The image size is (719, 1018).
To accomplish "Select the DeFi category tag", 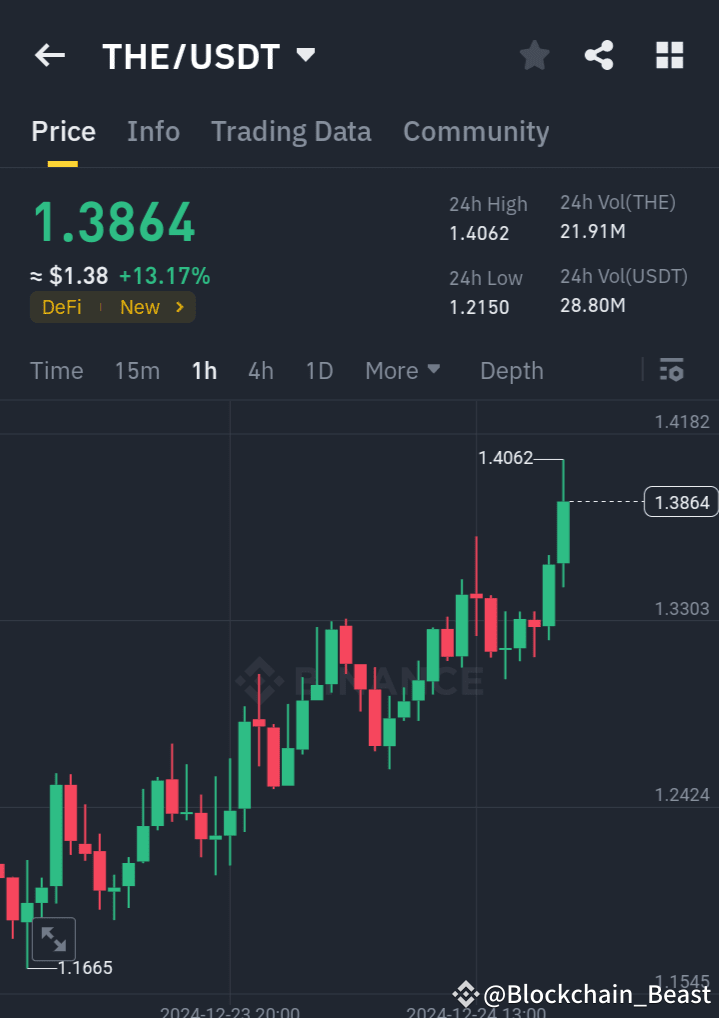I will pyautogui.click(x=61, y=307).
